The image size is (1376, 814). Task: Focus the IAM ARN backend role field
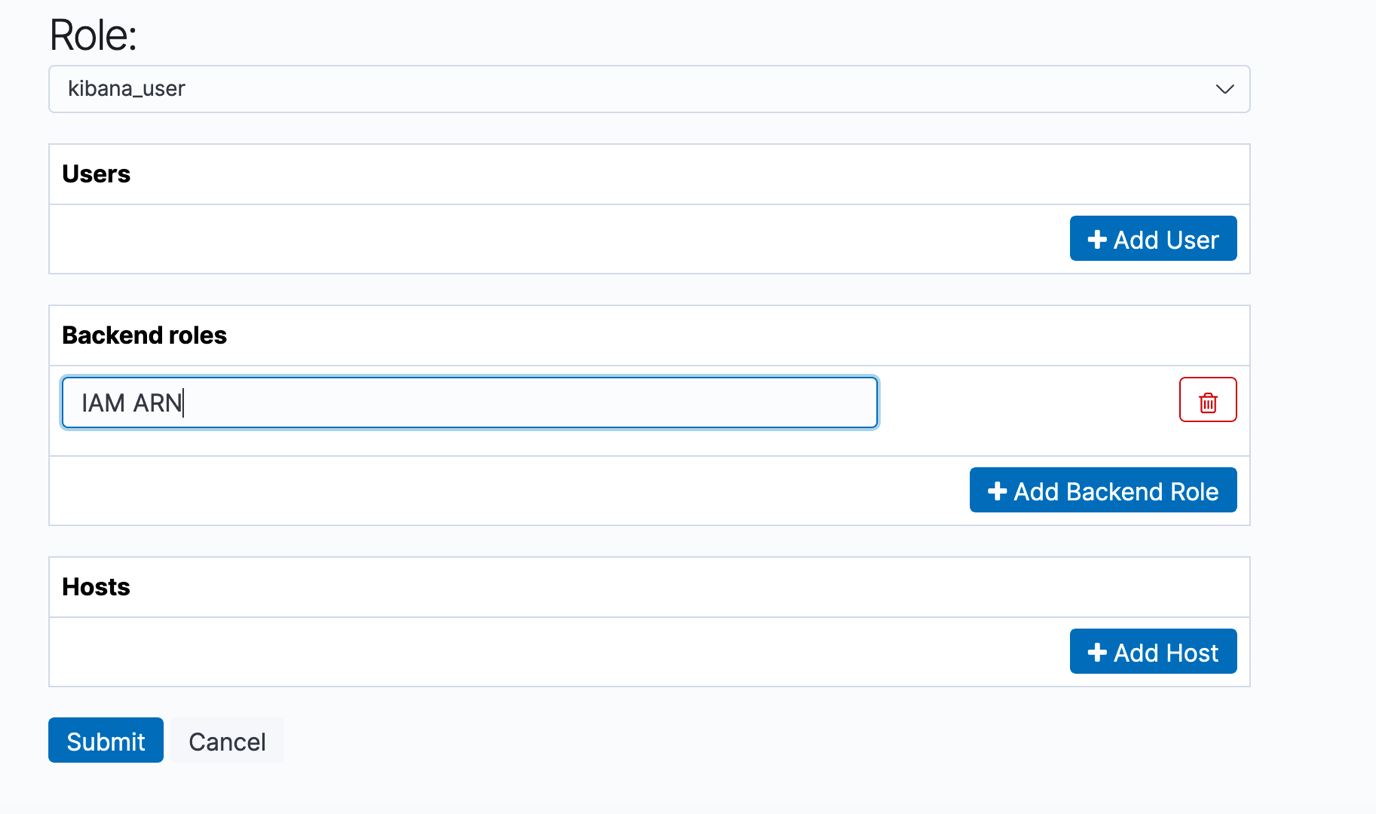coord(470,403)
